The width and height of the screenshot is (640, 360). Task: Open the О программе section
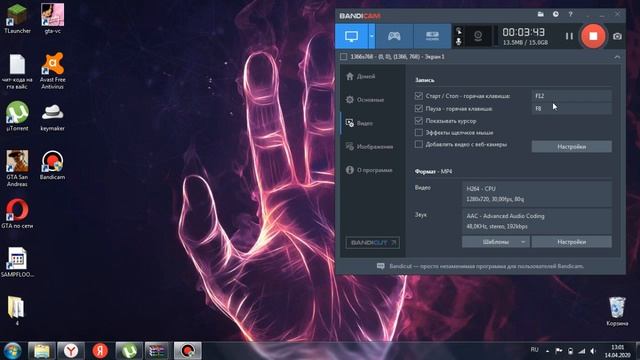(374, 170)
